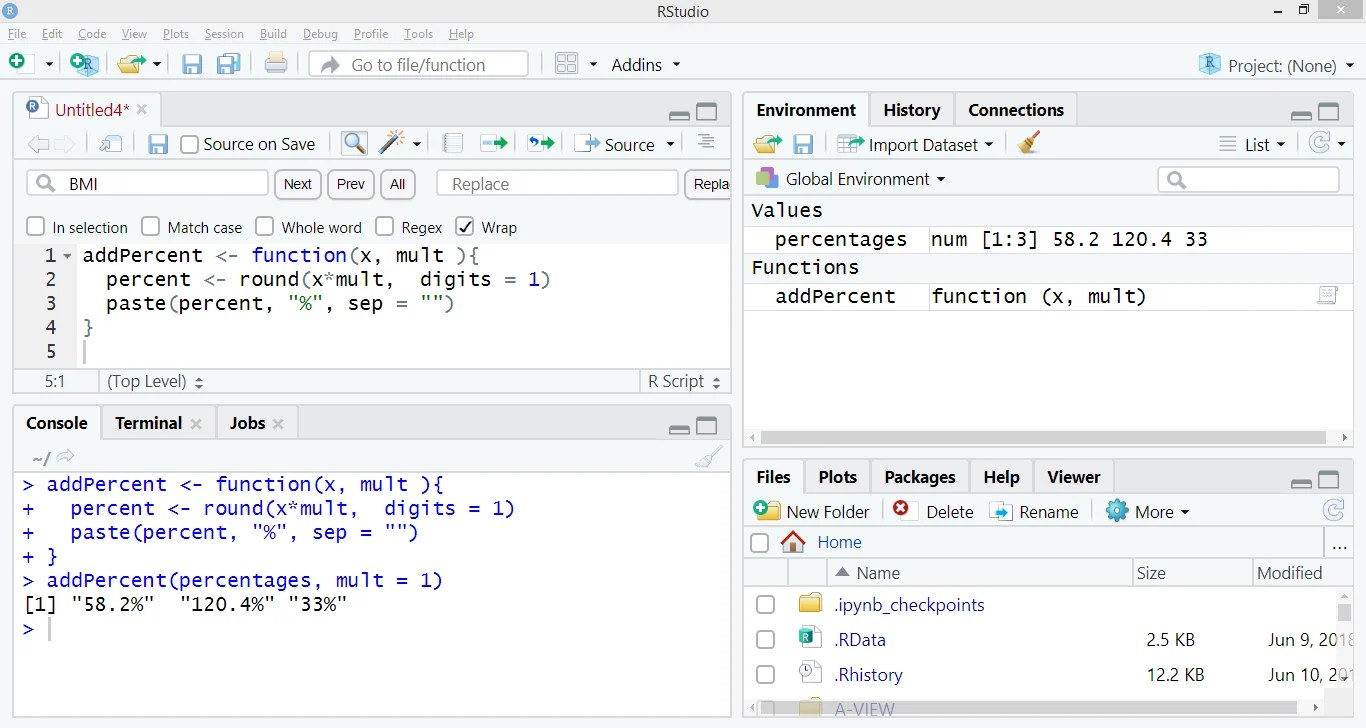Image resolution: width=1366 pixels, height=728 pixels.
Task: Create a new file with the plus icon
Action: (x=15, y=63)
